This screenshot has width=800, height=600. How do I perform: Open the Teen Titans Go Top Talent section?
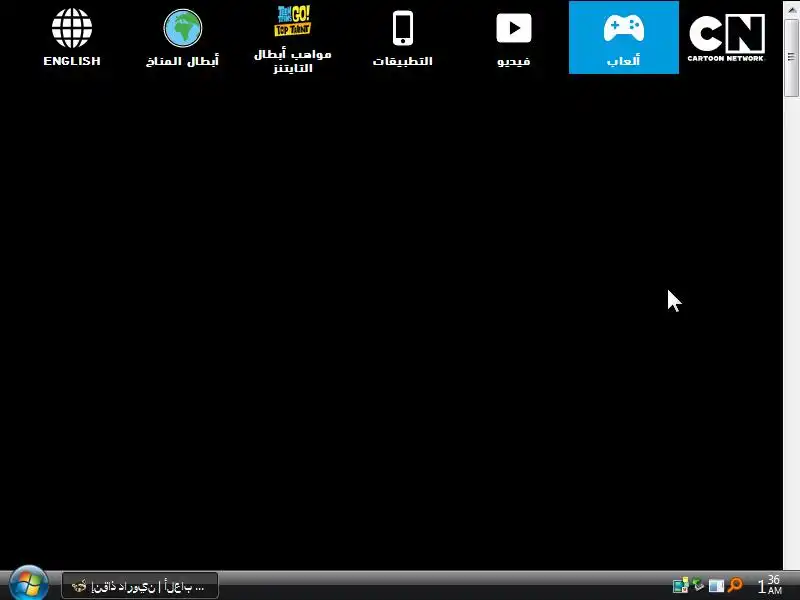coord(292,40)
